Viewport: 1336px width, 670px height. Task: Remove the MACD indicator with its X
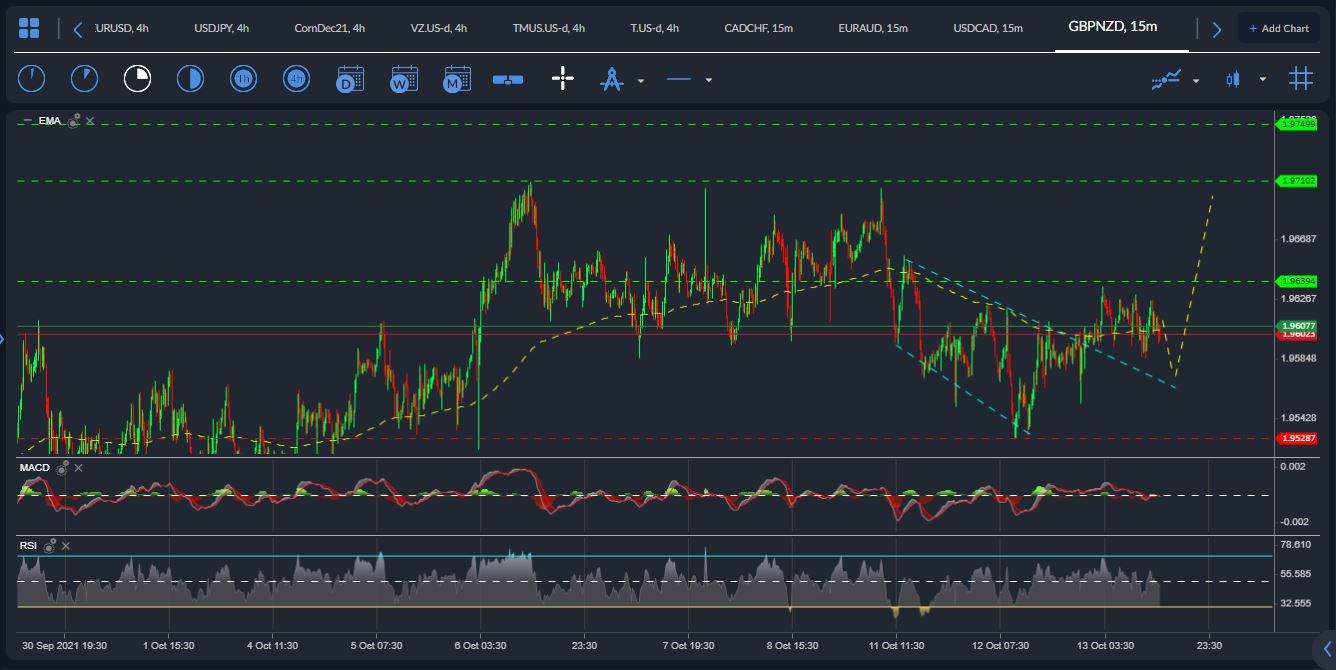(x=77, y=467)
